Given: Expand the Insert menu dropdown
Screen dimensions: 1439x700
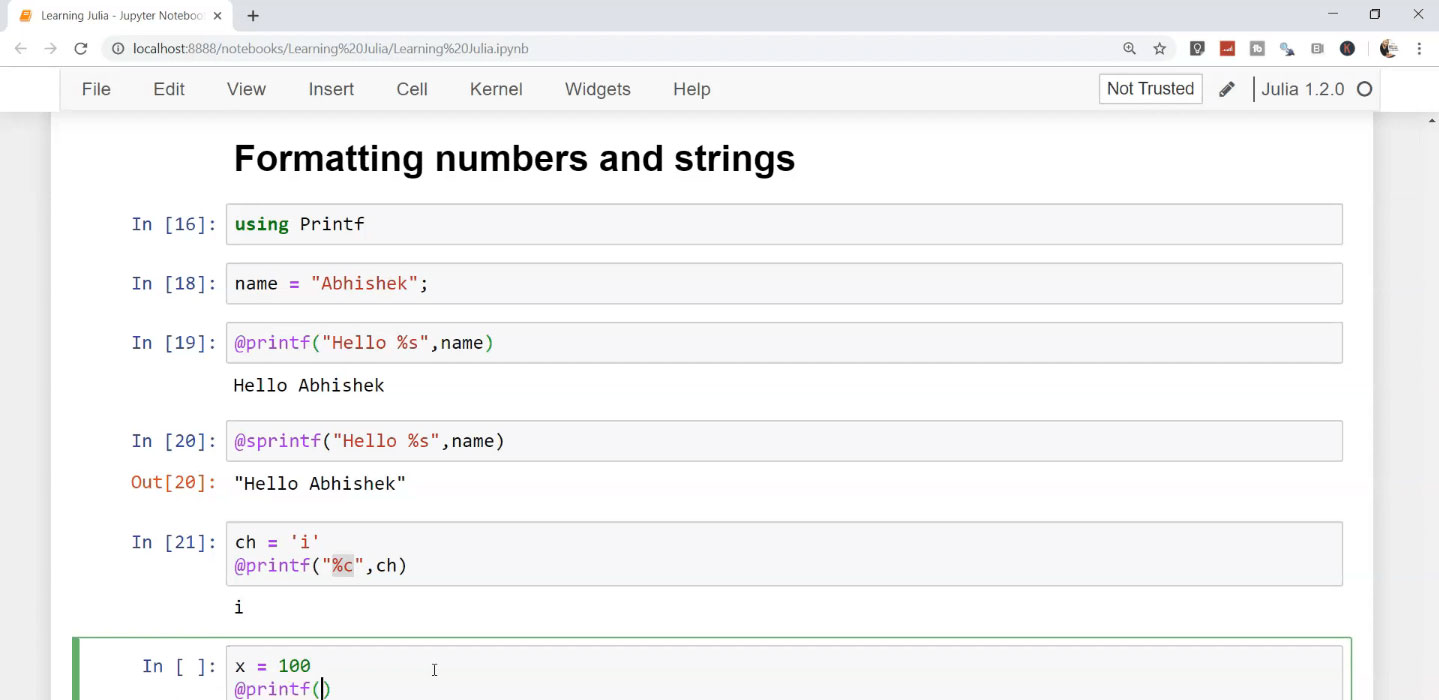Looking at the screenshot, I should pos(331,89).
